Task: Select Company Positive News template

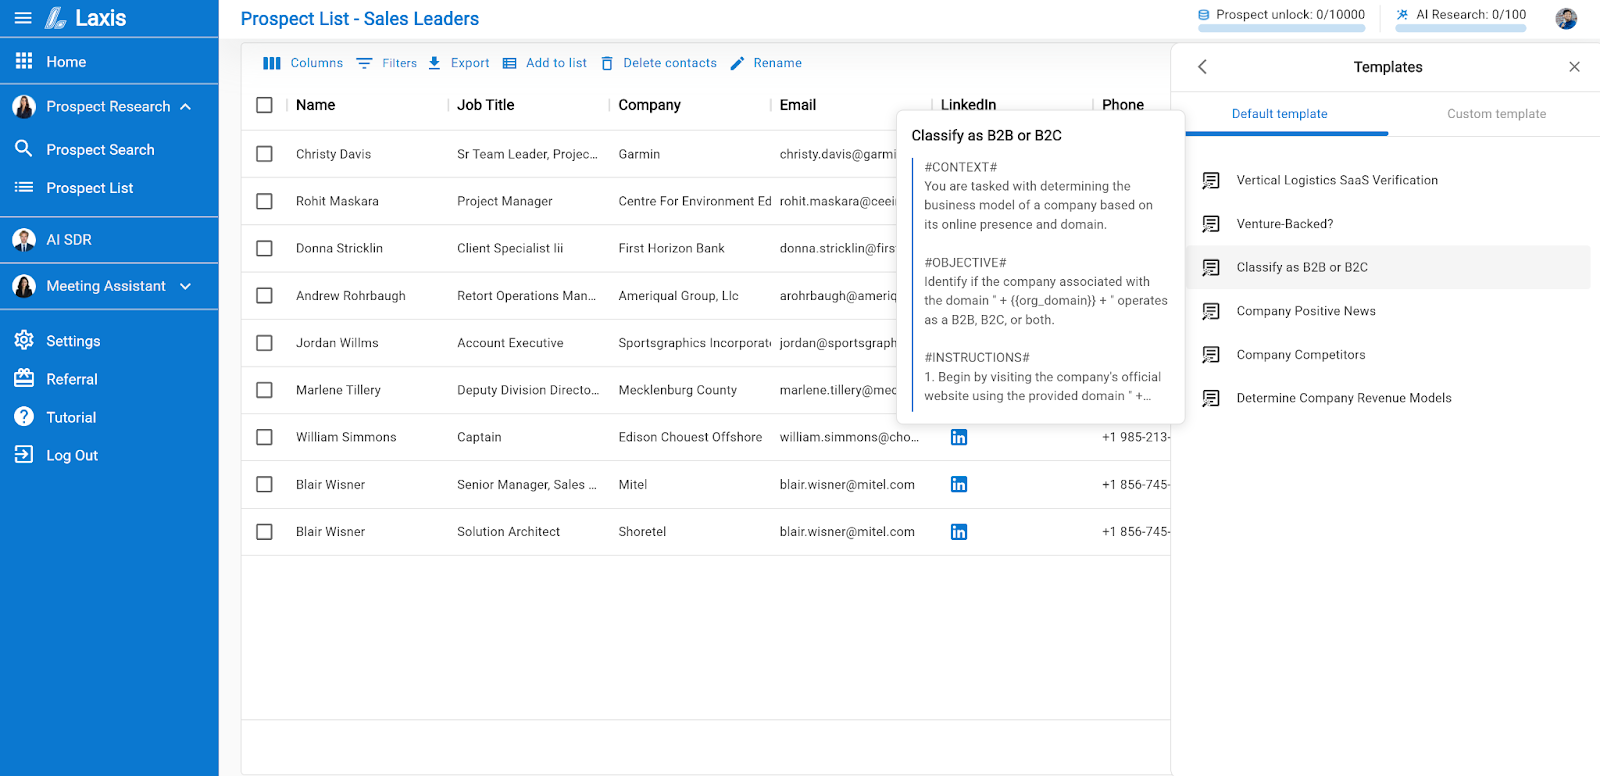Action: (x=1306, y=311)
